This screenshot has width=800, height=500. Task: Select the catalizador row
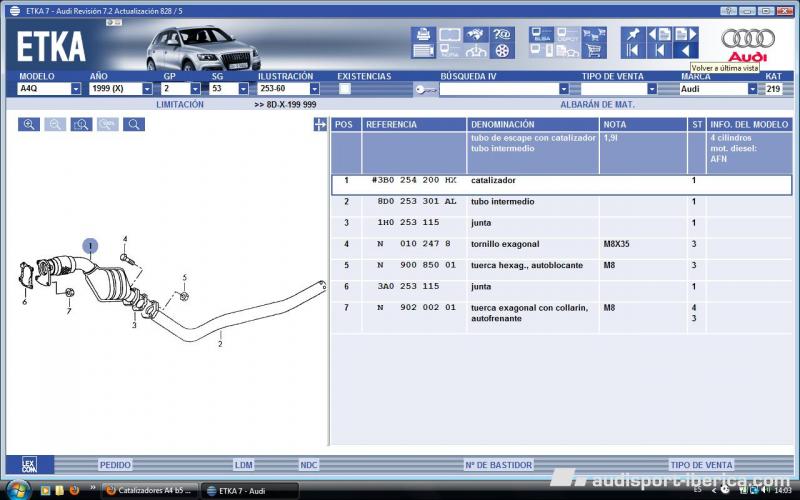[562, 185]
